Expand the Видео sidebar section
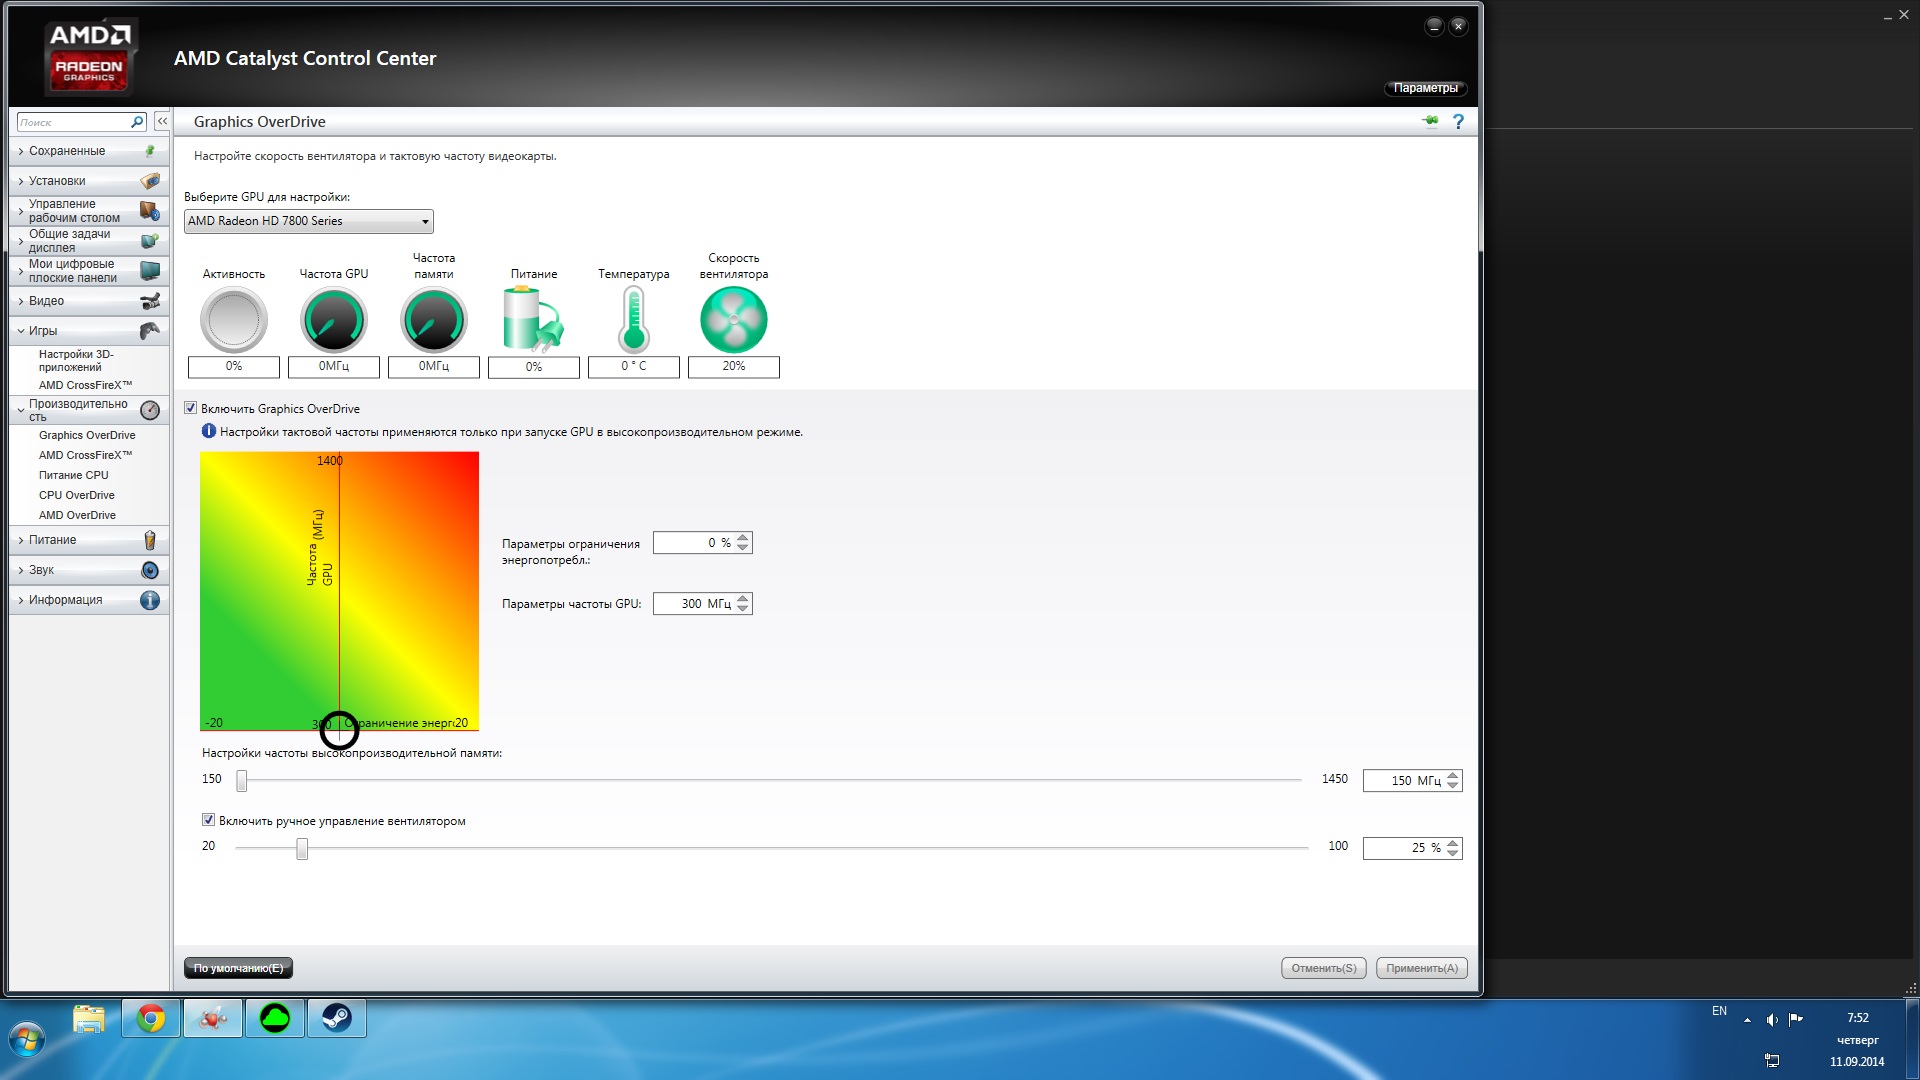The width and height of the screenshot is (1920, 1080). pos(88,301)
